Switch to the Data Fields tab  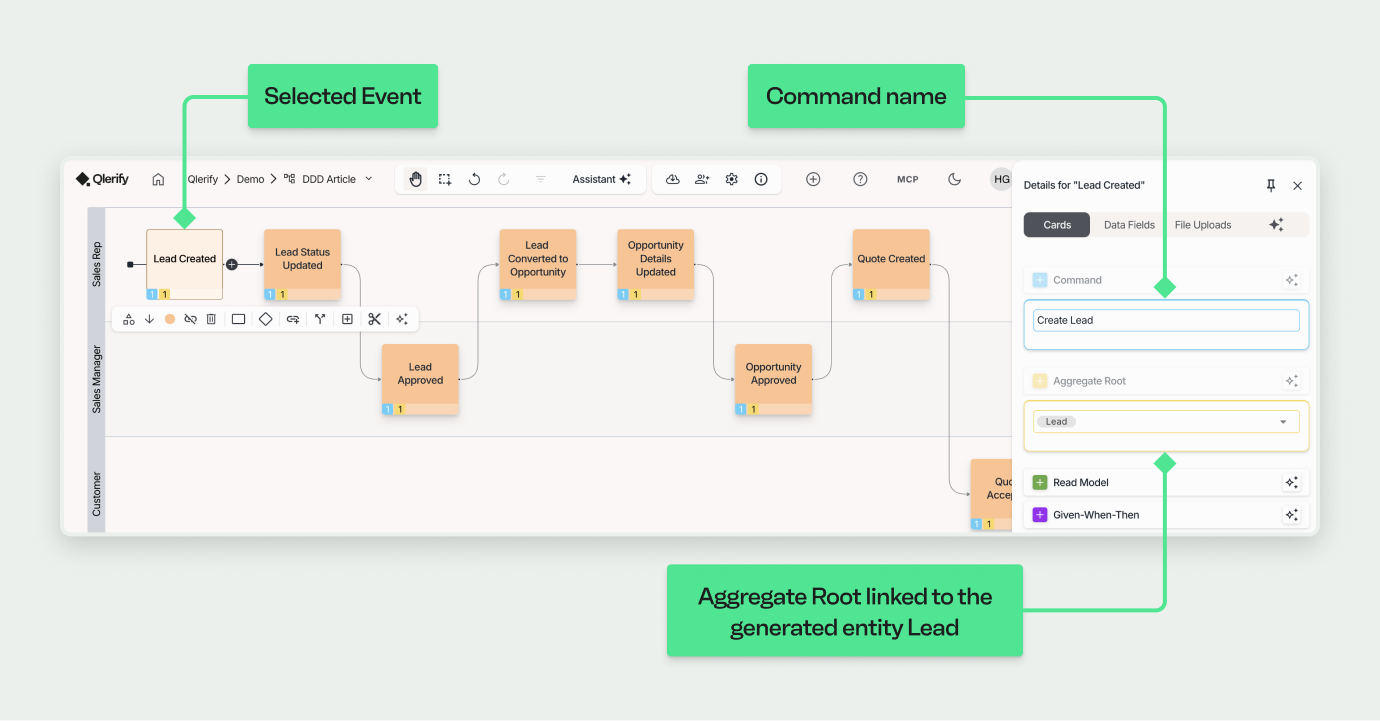[1129, 225]
